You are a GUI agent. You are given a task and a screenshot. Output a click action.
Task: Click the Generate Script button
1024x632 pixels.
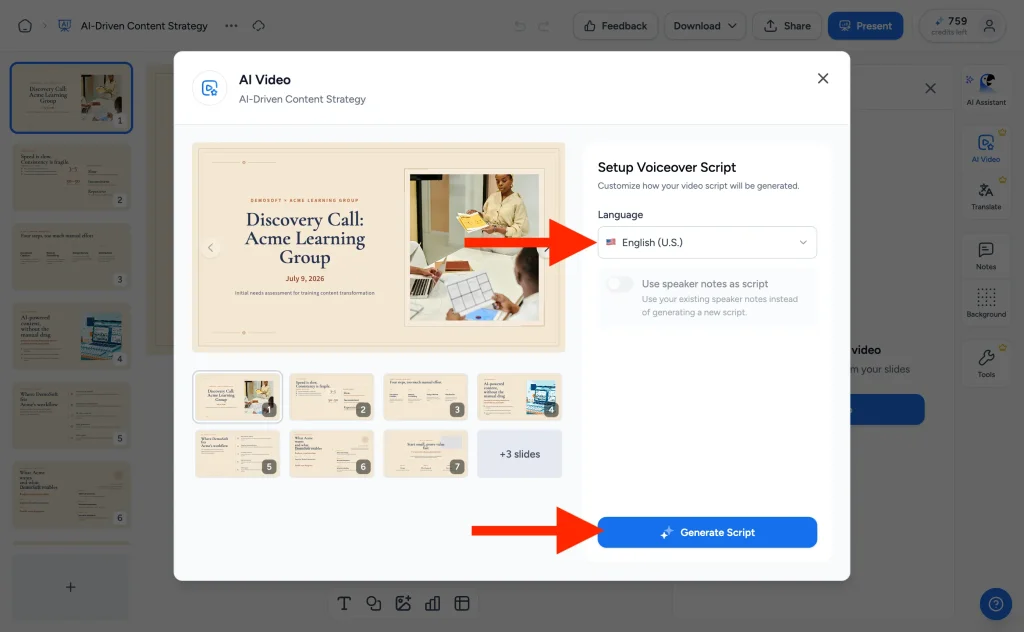707,532
